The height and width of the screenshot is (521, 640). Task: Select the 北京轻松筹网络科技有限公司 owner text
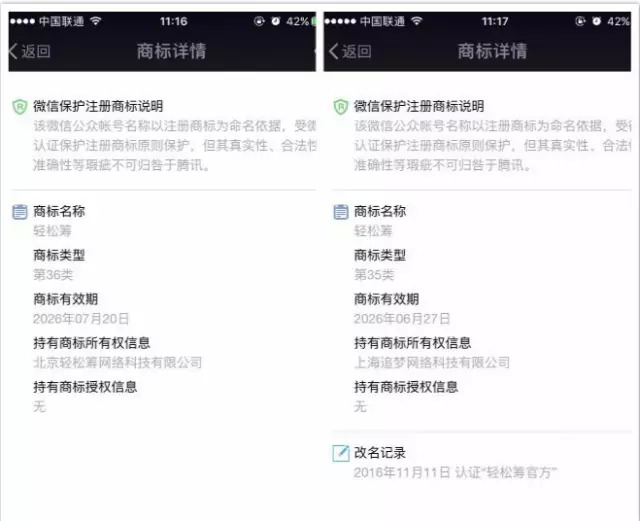118,362
